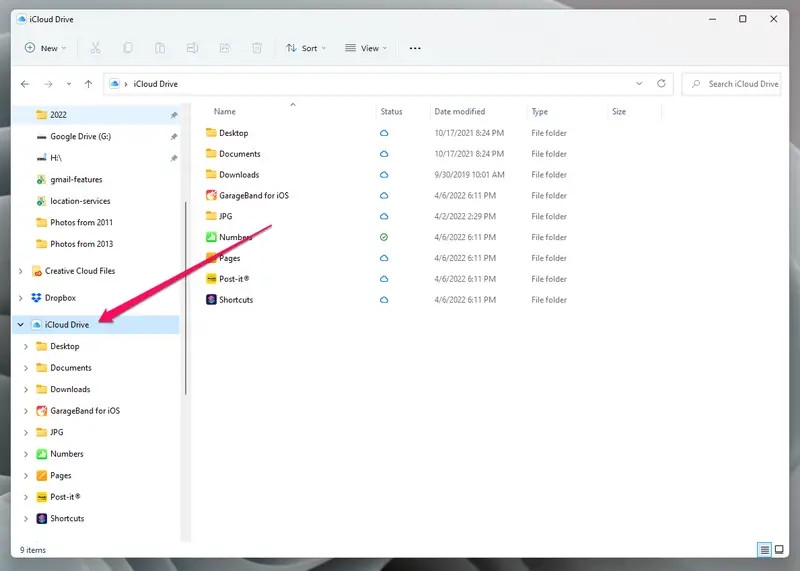Select Dropbox in the navigation pane
This screenshot has height=571, width=800.
click(x=60, y=298)
